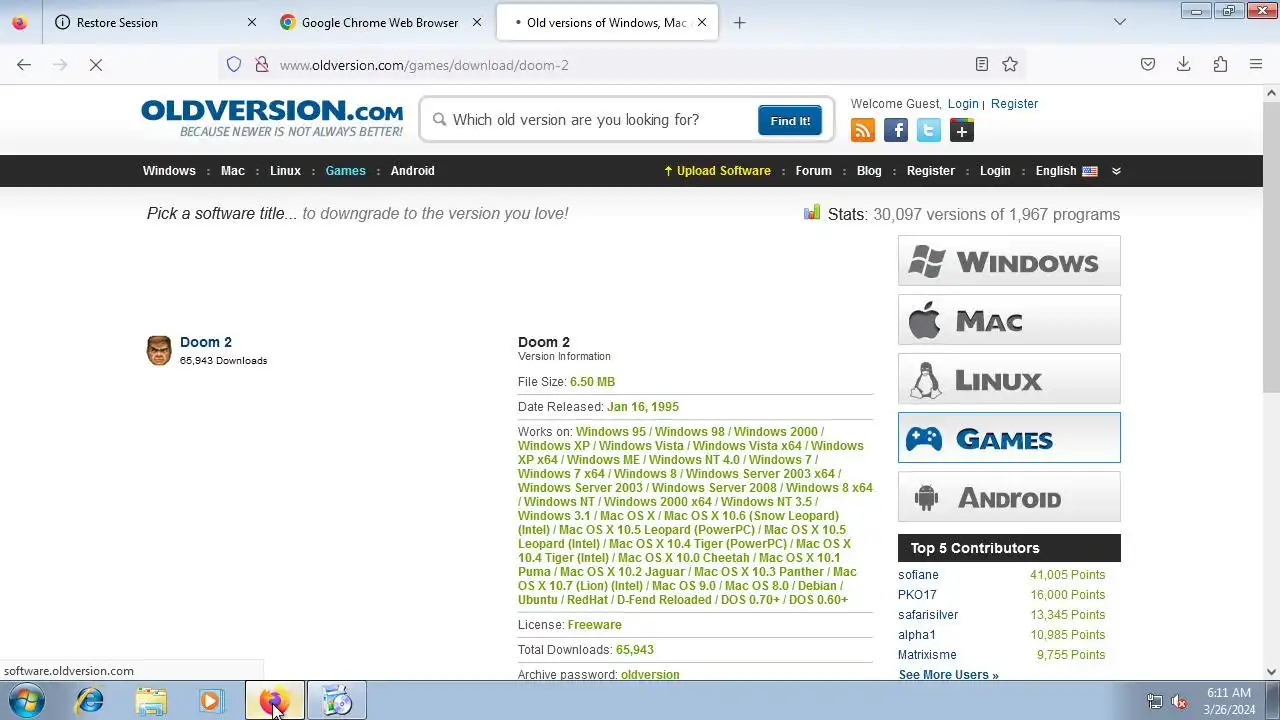1280x720 pixels.
Task: Open the Android nav menu item
Action: (x=413, y=171)
